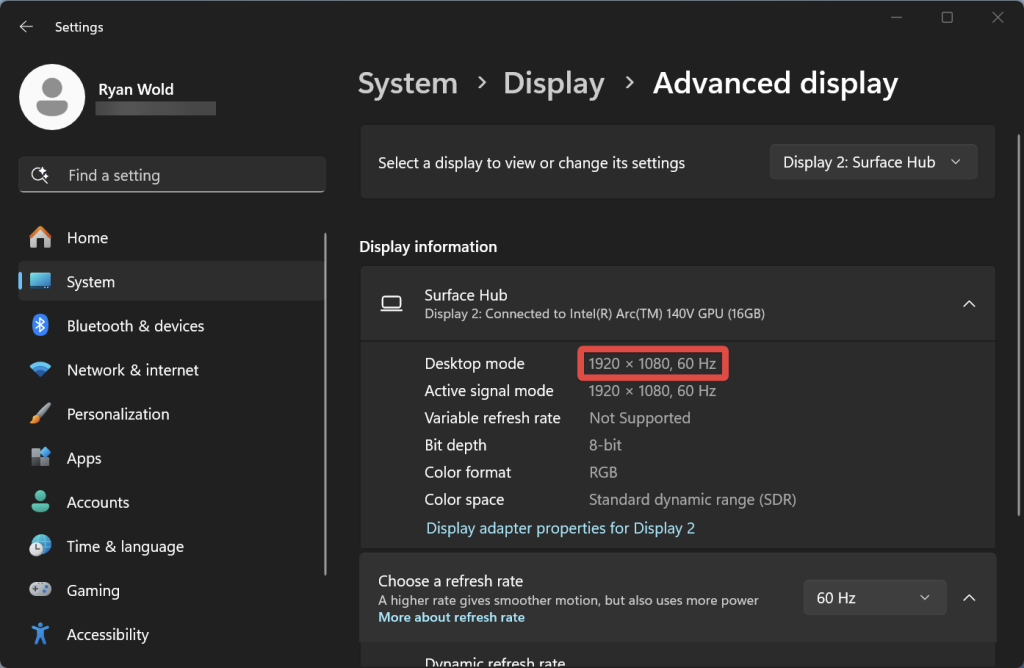Open Bluetooth & devices settings
The image size is (1024, 668).
171,325
